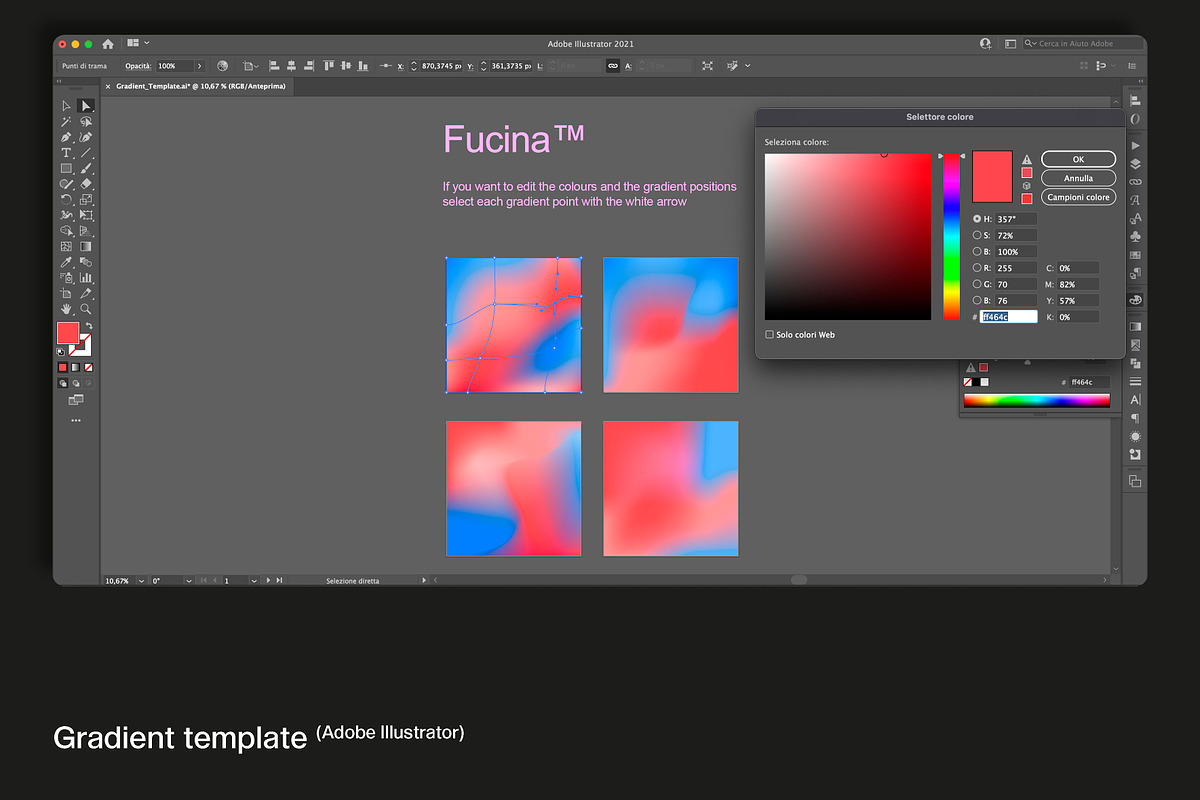
Task: Select the Curvature tool
Action: point(86,137)
